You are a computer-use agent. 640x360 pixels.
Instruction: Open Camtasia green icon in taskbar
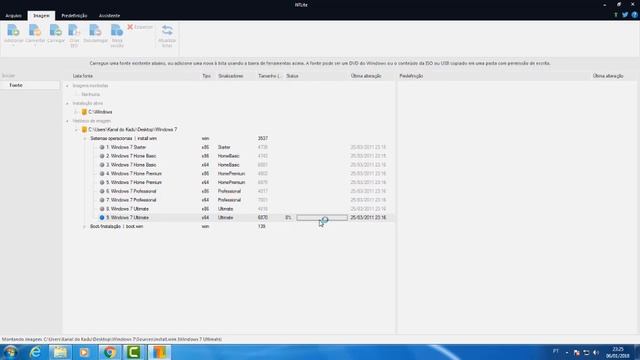[134, 352]
